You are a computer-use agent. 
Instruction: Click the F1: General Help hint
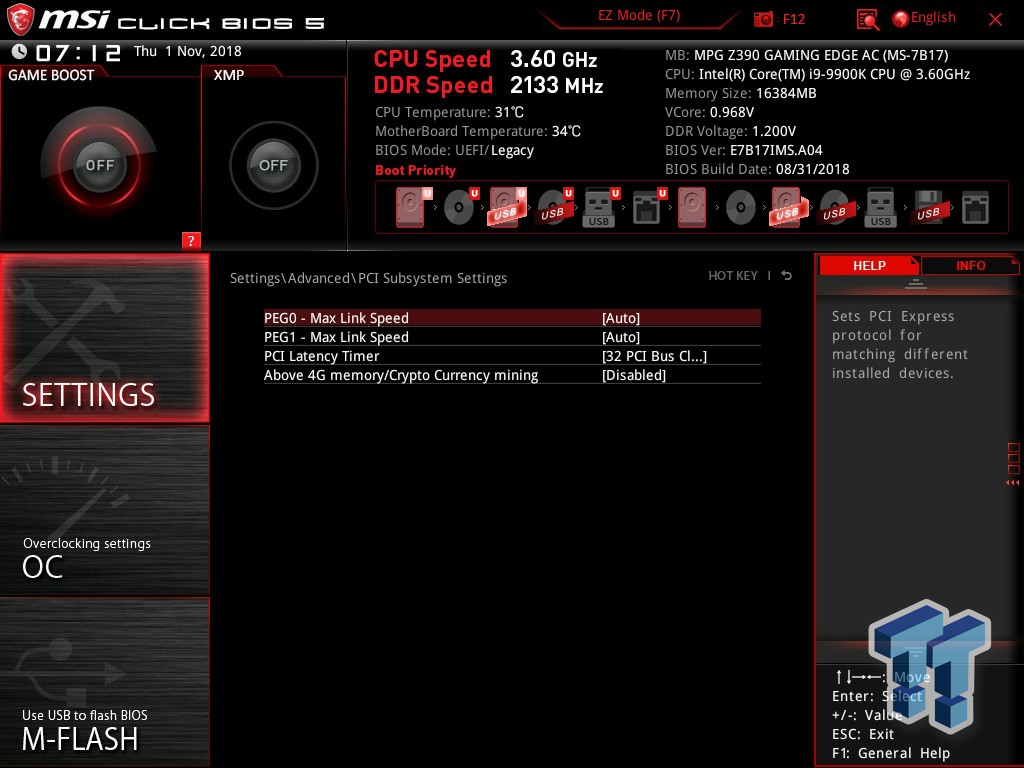pyautogui.click(x=891, y=753)
